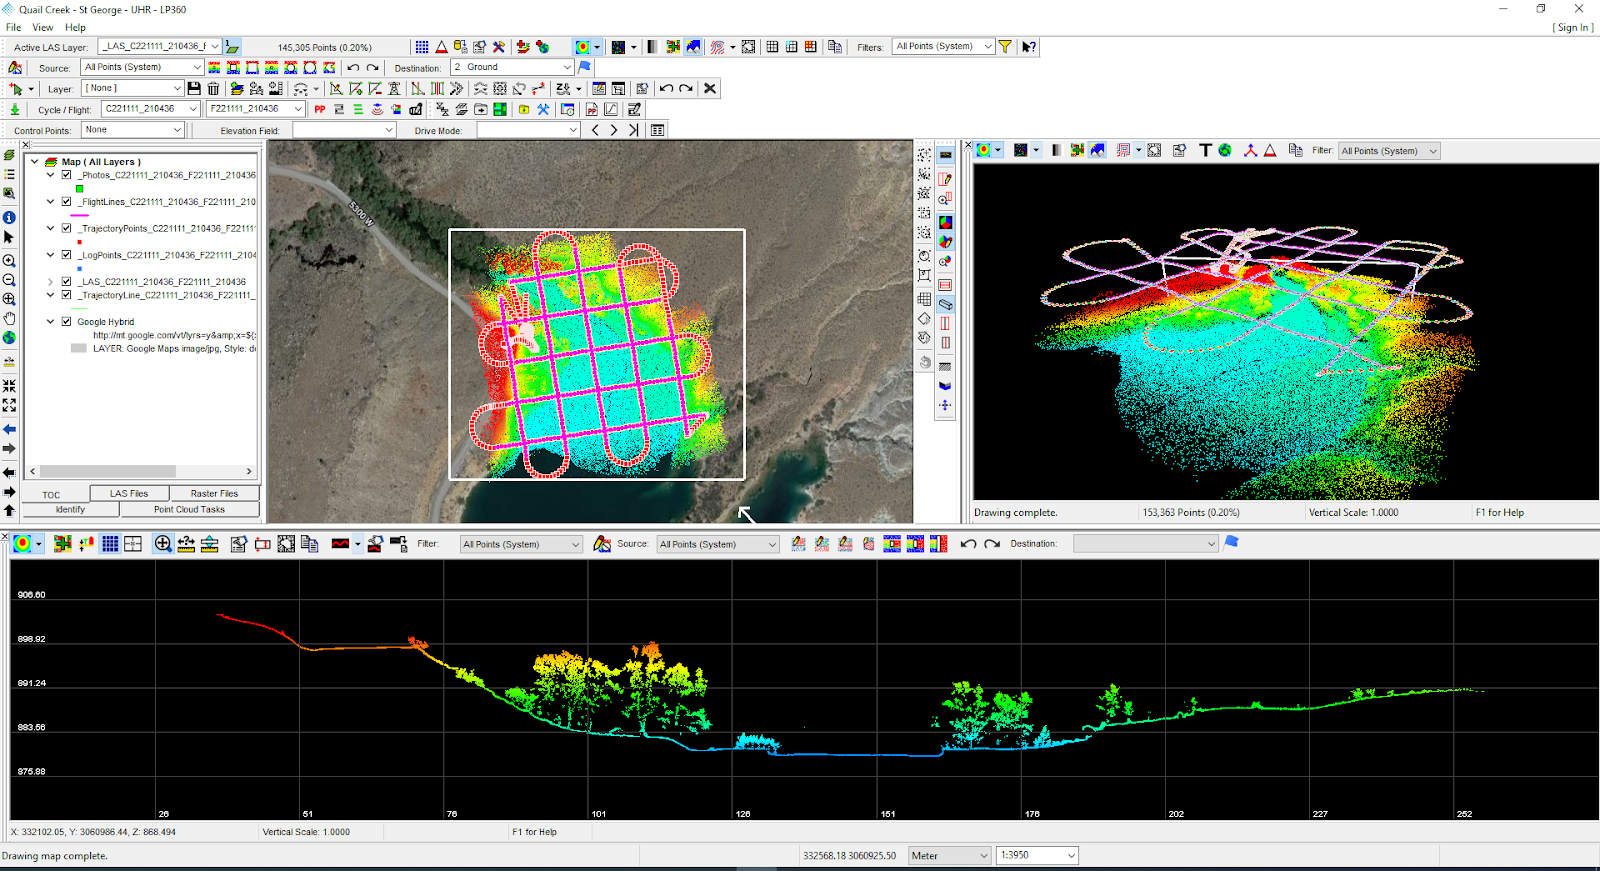This screenshot has height=871, width=1600.
Task: Click the text T tool in 3D view
Action: [x=1205, y=150]
